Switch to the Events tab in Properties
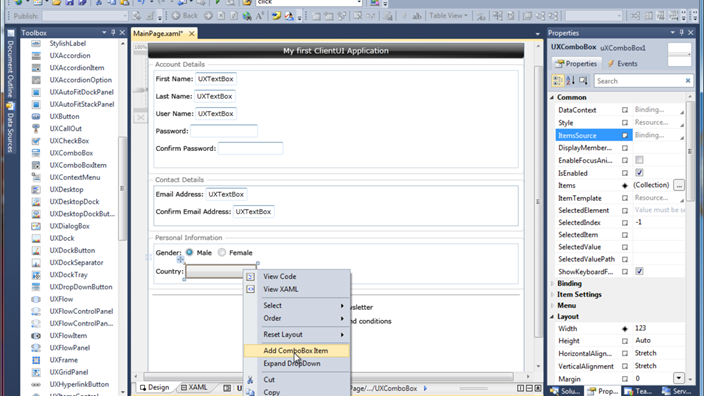Viewport: 704px width, 396px height. [622, 64]
